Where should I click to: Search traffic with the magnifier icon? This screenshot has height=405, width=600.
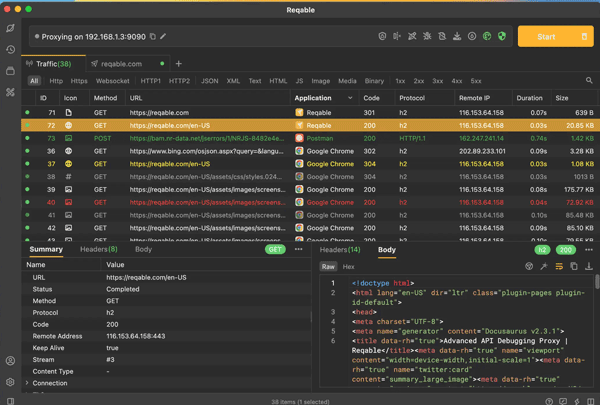click(589, 81)
